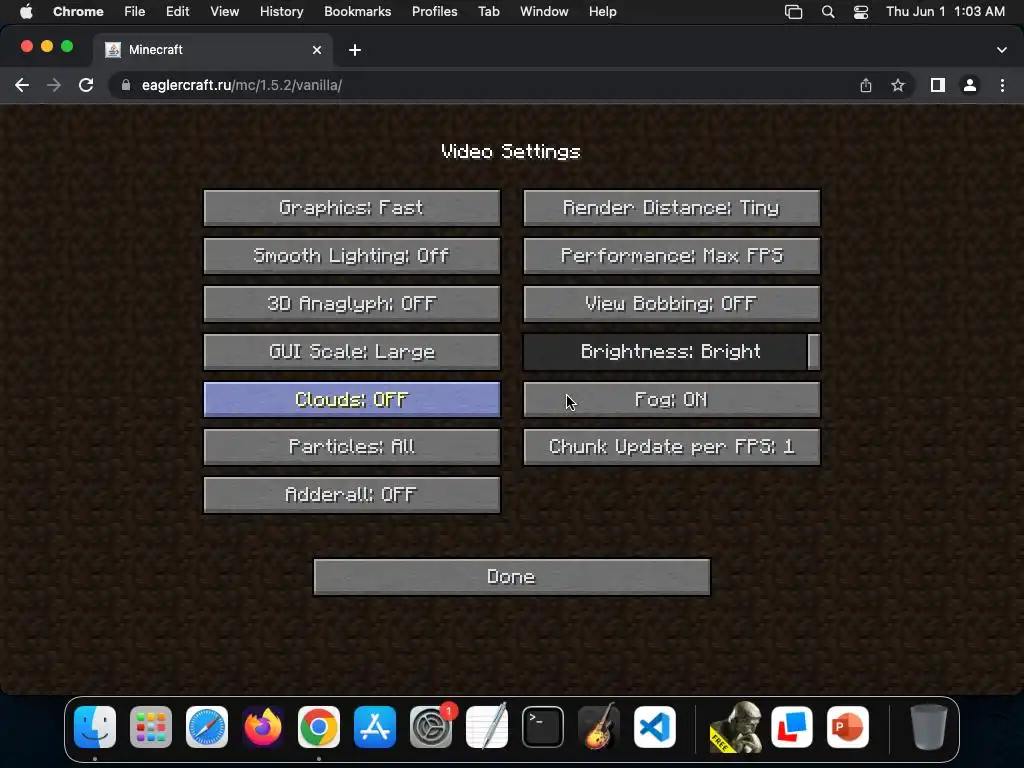
Task: Open Chrome three-dot menu
Action: coord(1002,85)
